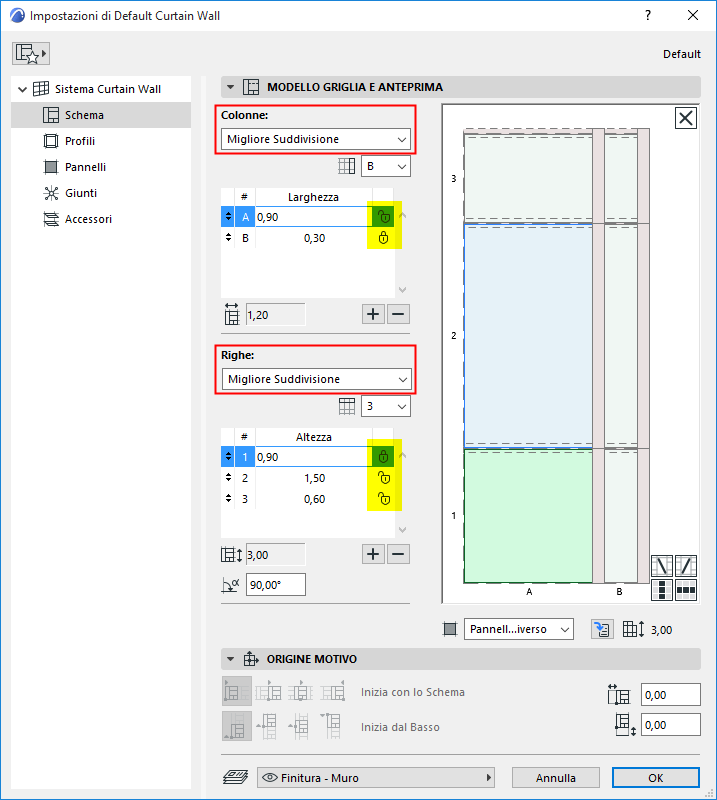Open the favorites picker button with star
Screen dimensions: 717x800
tap(31, 54)
